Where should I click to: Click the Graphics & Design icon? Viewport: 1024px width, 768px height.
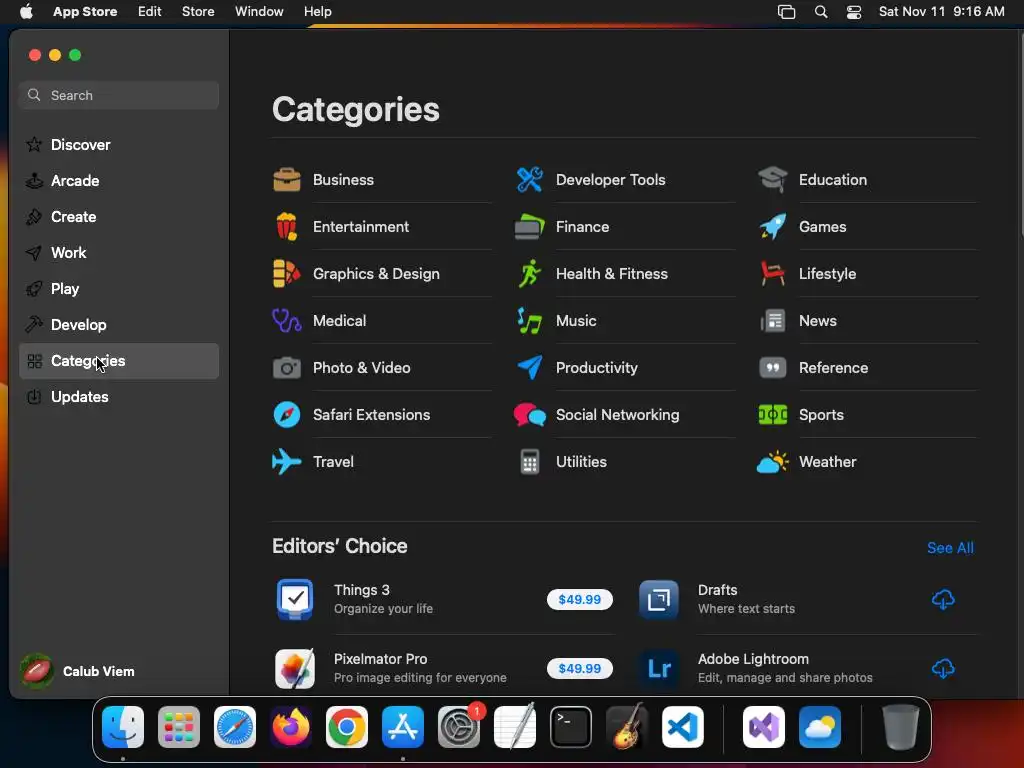pyautogui.click(x=286, y=274)
